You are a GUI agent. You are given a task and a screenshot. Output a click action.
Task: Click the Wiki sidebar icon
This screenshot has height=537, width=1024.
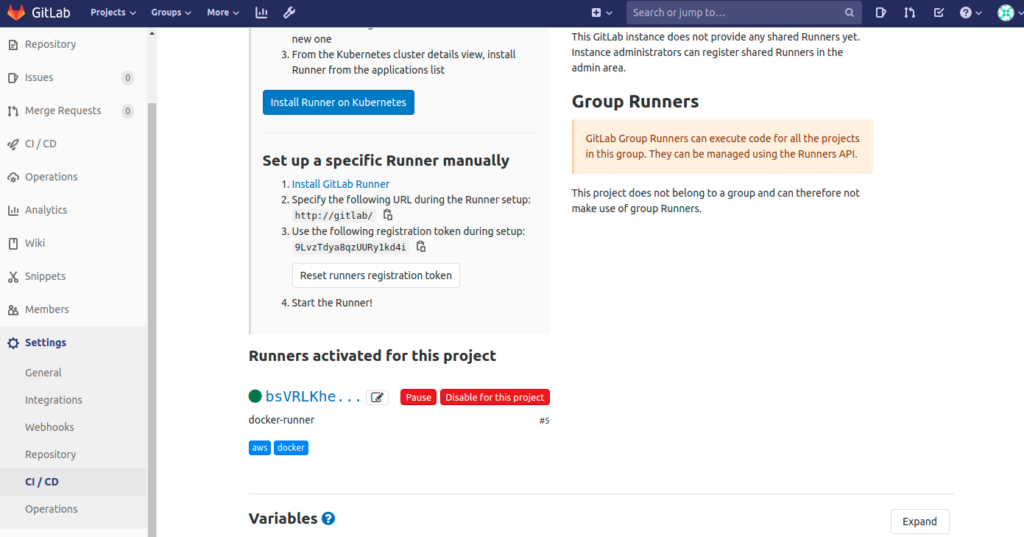coord(13,244)
